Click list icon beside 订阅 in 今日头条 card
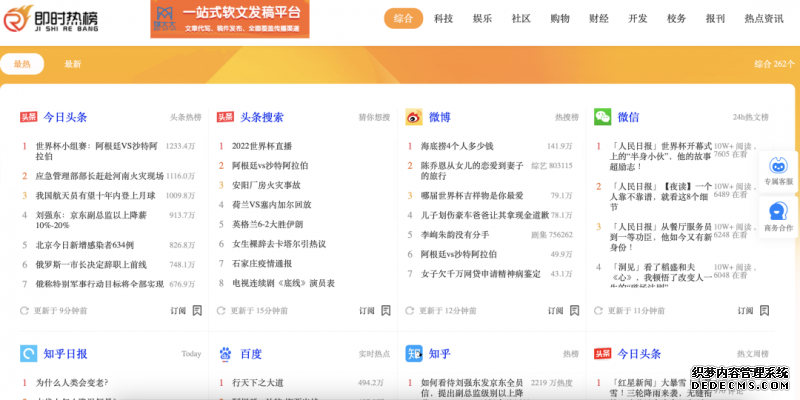This screenshot has width=800, height=400. 197,310
